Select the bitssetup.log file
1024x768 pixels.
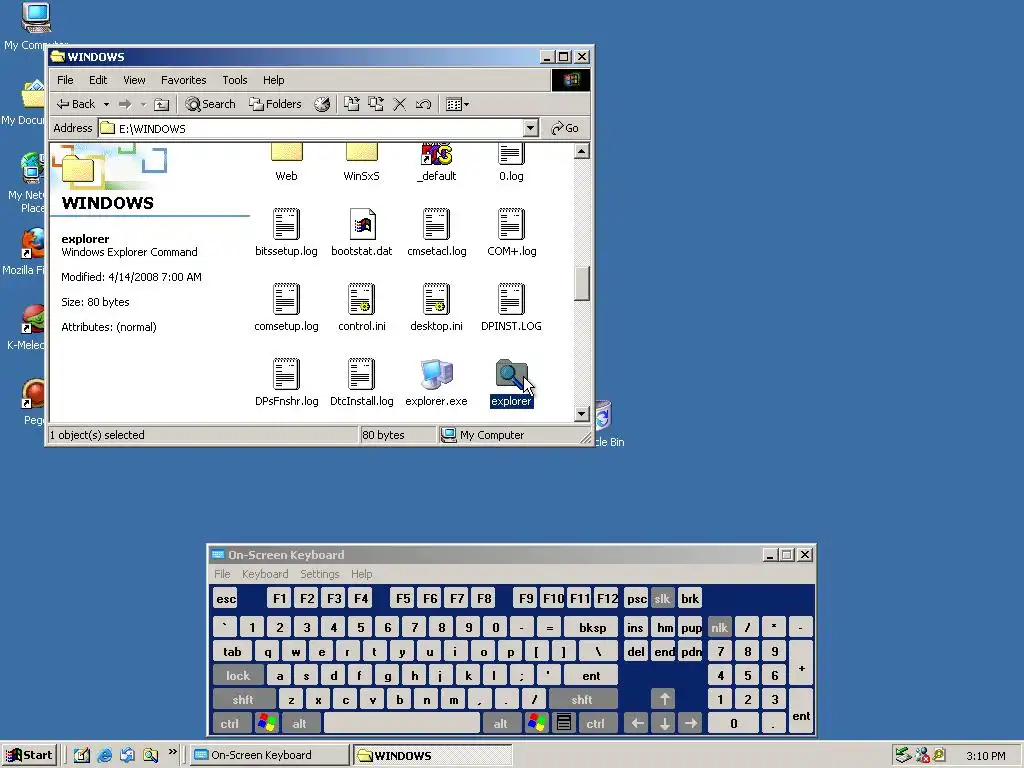pyautogui.click(x=286, y=232)
